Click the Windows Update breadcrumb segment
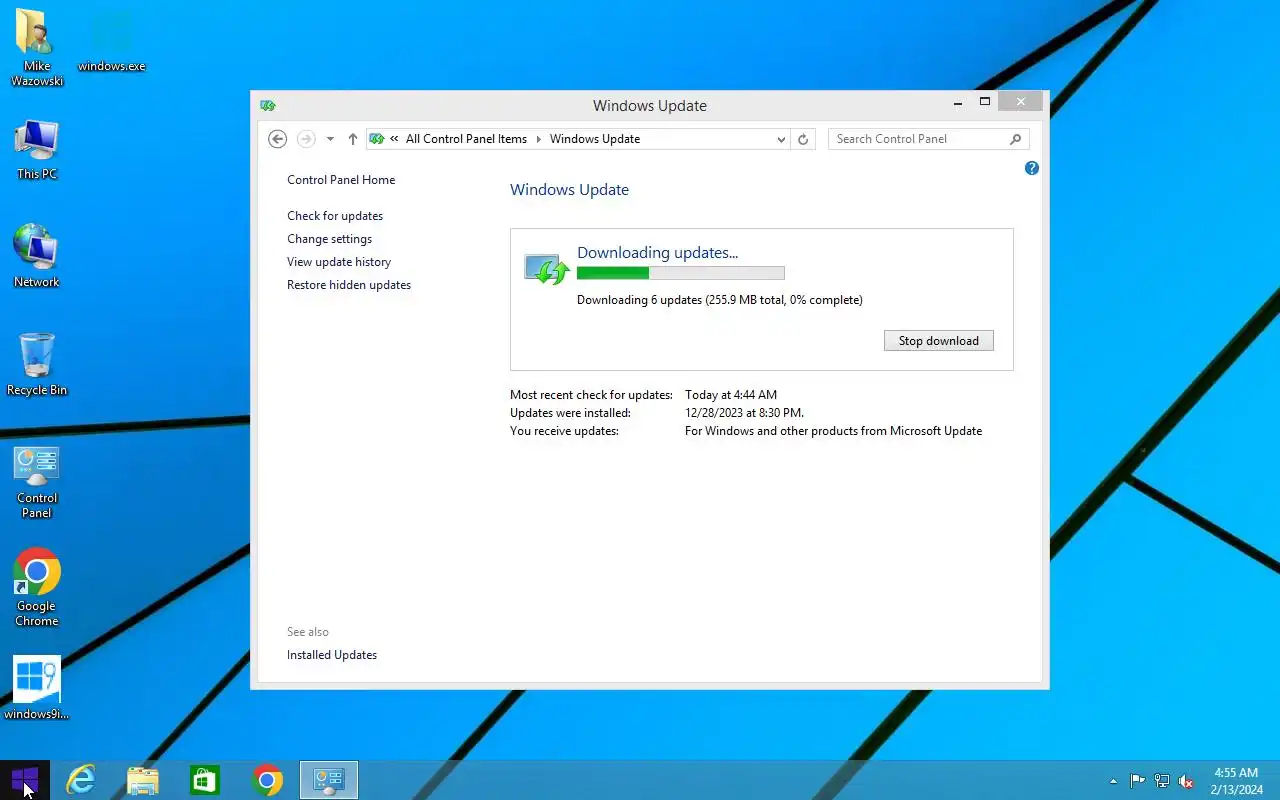1280x800 pixels. click(x=595, y=139)
